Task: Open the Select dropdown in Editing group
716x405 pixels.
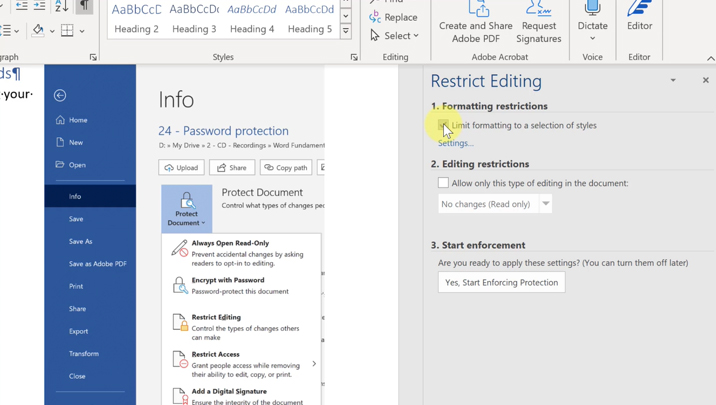Action: pyautogui.click(x=395, y=36)
